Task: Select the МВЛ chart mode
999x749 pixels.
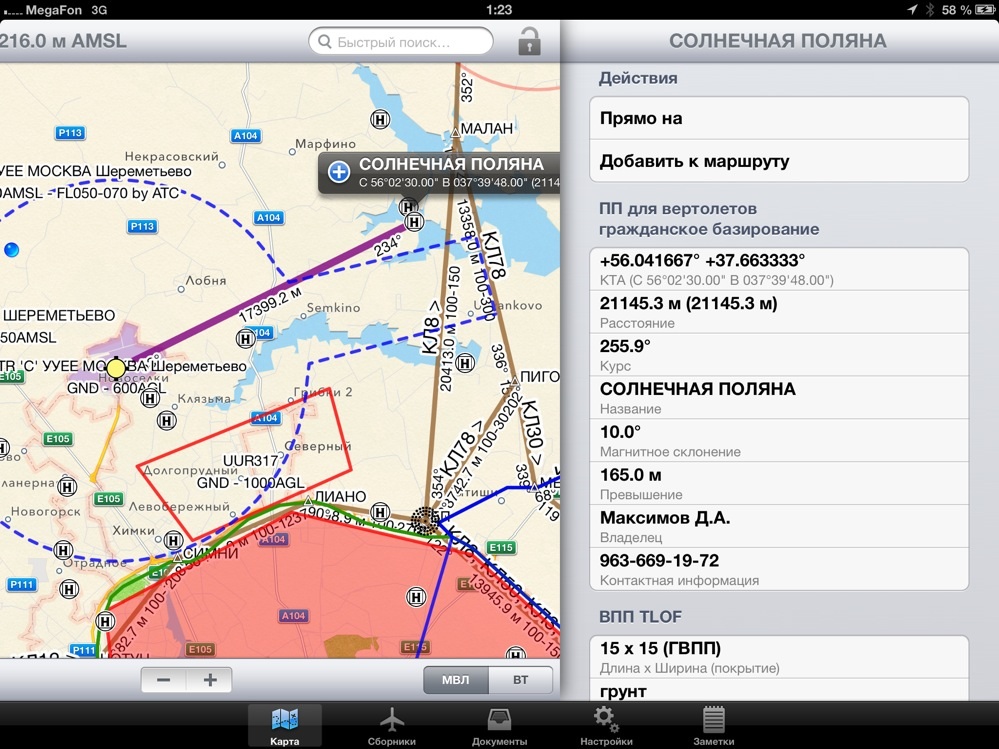Action: (456, 680)
